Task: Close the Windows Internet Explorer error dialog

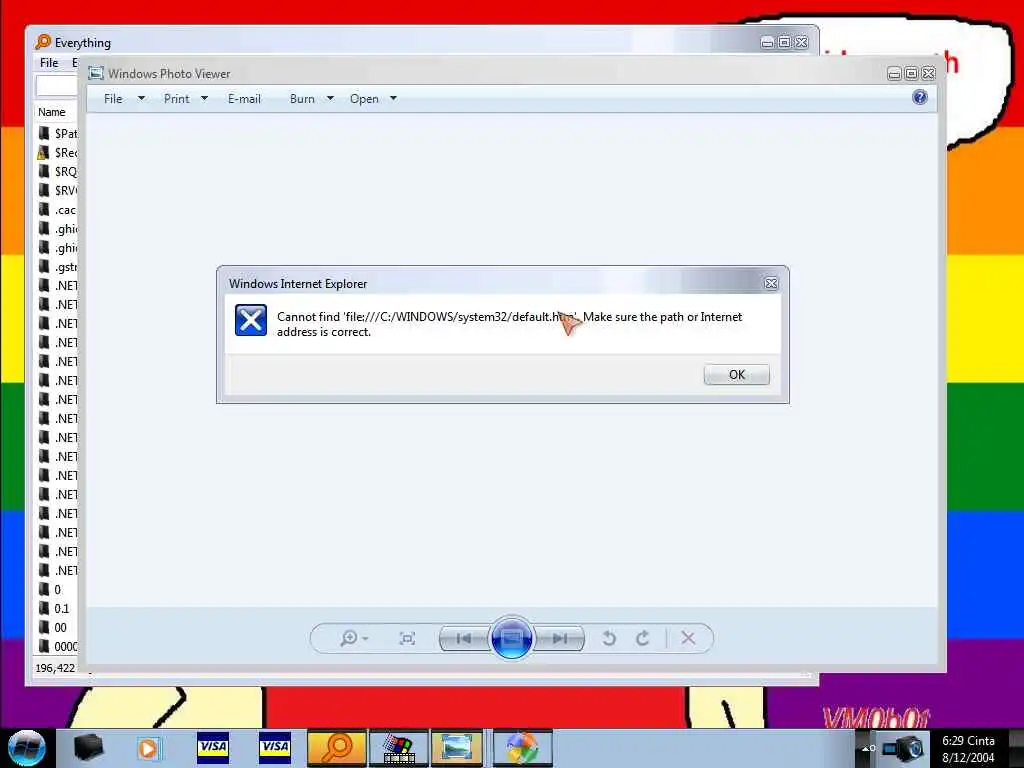Action: (x=771, y=283)
